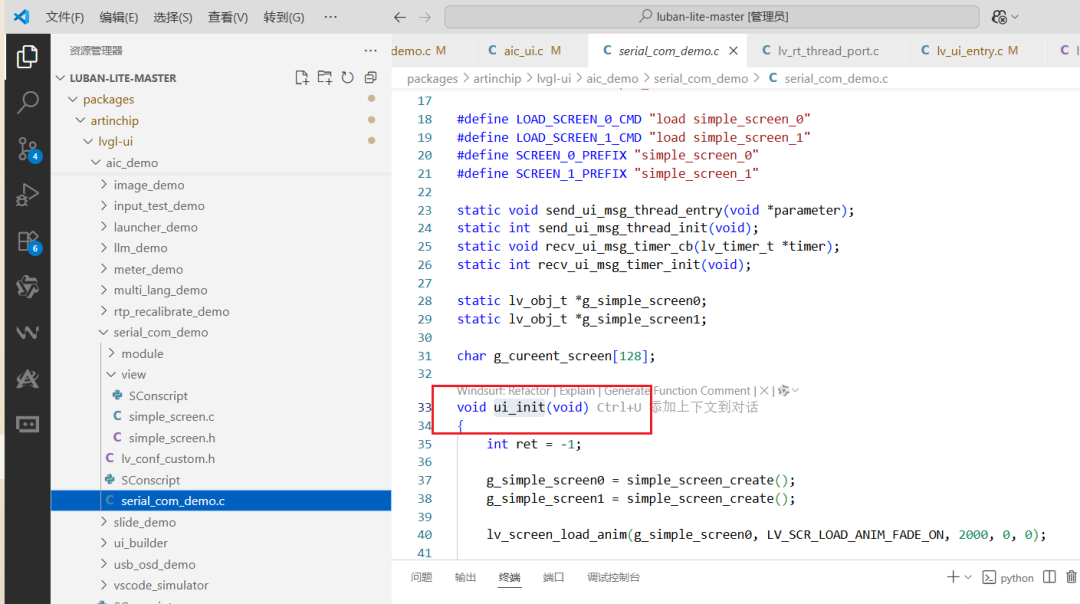The width and height of the screenshot is (1080, 604).
Task: Create a new file in LUBAN-LITE-MASTER
Action: pos(302,78)
